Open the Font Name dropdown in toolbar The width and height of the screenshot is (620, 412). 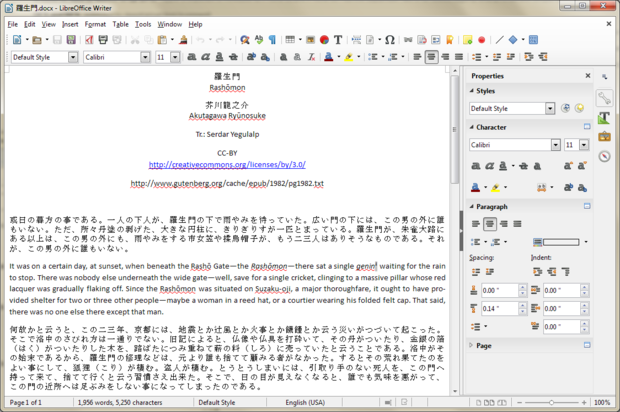click(145, 57)
